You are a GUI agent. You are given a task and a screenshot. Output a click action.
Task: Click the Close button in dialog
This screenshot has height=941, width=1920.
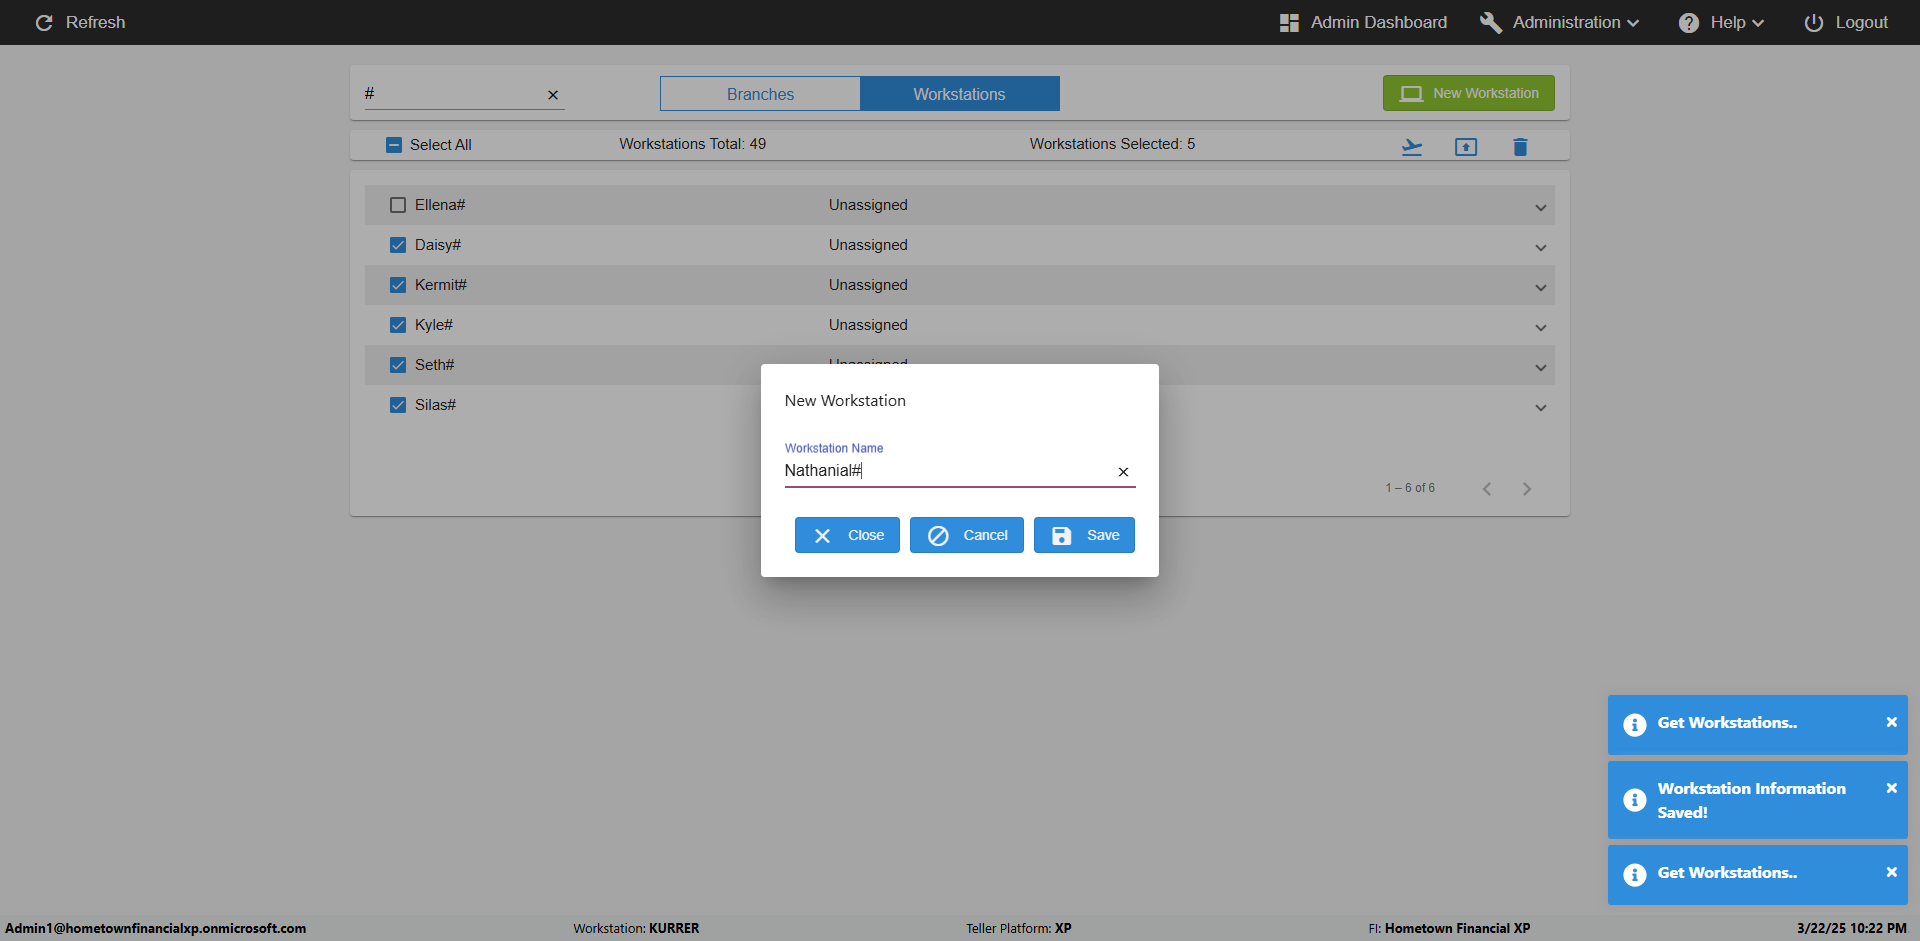click(x=847, y=535)
